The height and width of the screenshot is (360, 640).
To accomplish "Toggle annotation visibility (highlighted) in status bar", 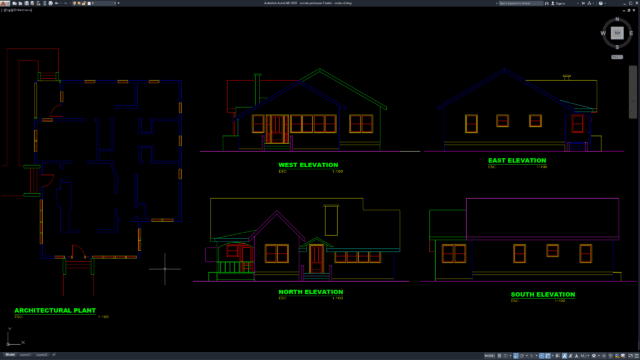I will coord(564,356).
